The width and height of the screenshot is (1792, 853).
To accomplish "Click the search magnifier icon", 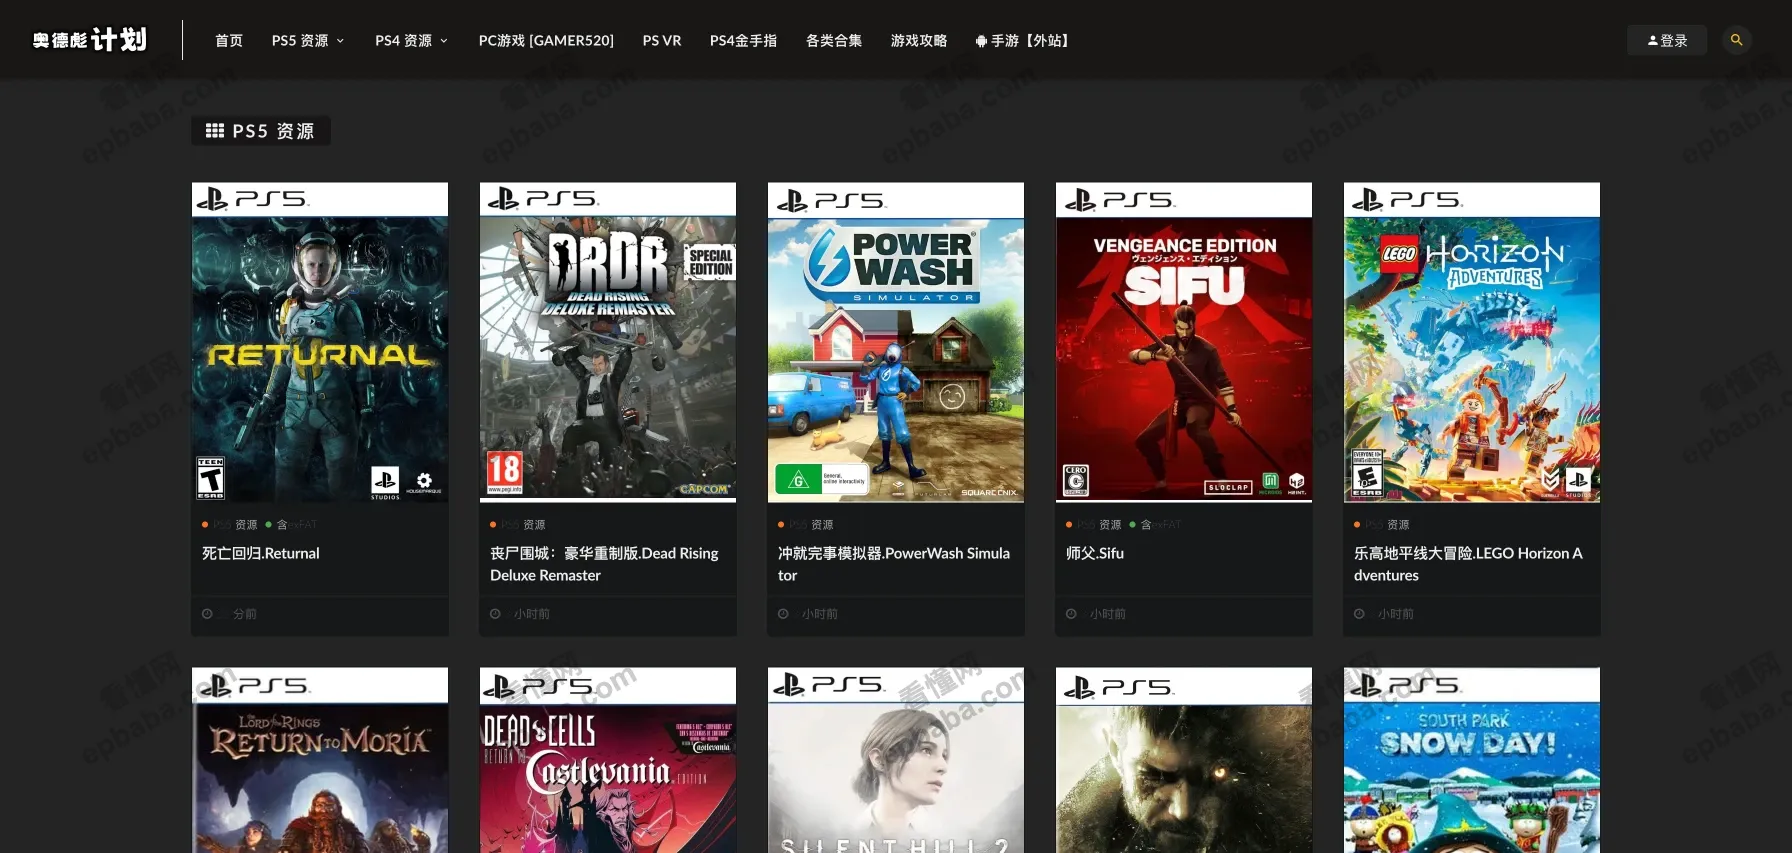I will 1736,40.
